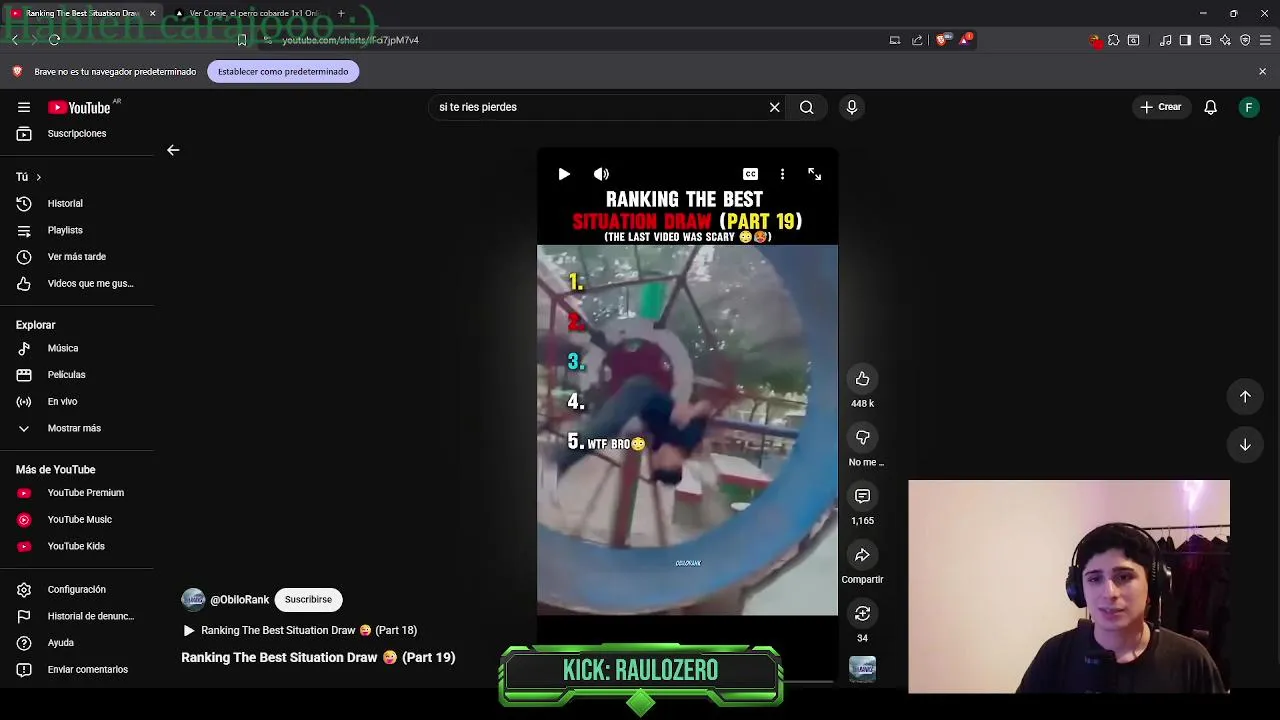This screenshot has width=1280, height=720.
Task: Click the Crear button
Action: coord(1160,107)
